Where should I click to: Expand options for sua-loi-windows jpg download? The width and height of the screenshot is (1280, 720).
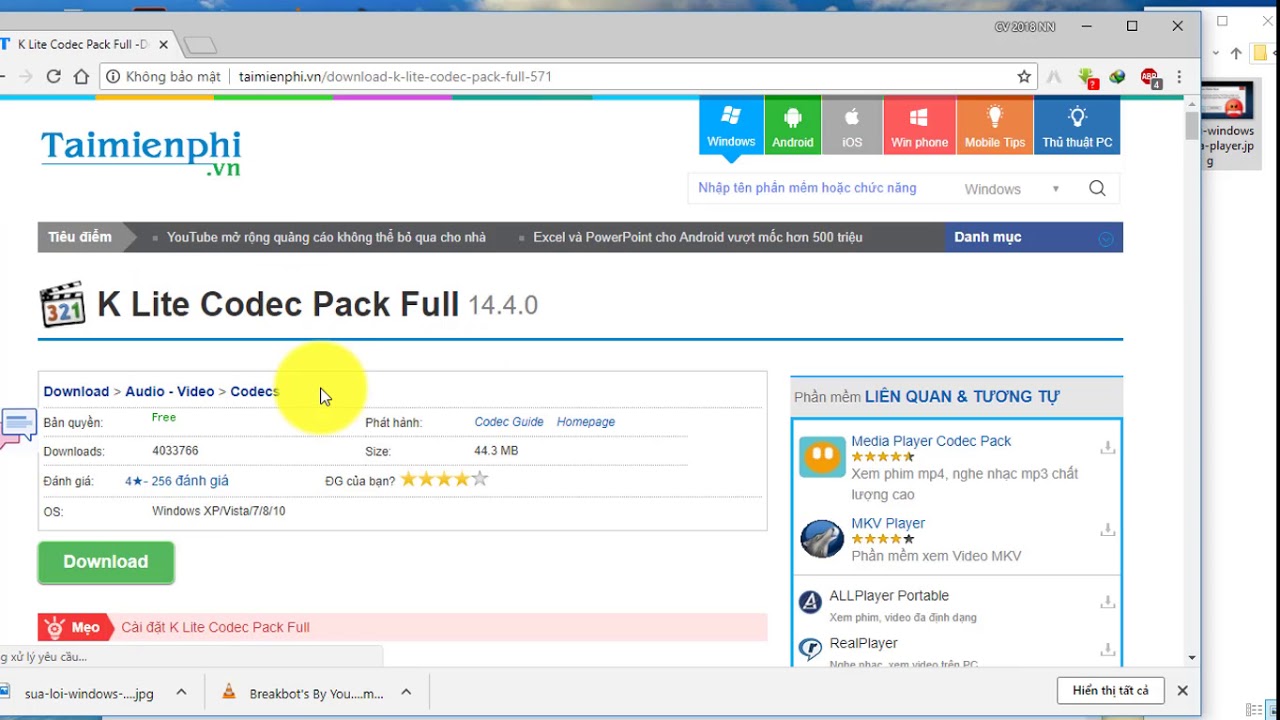[x=181, y=692]
